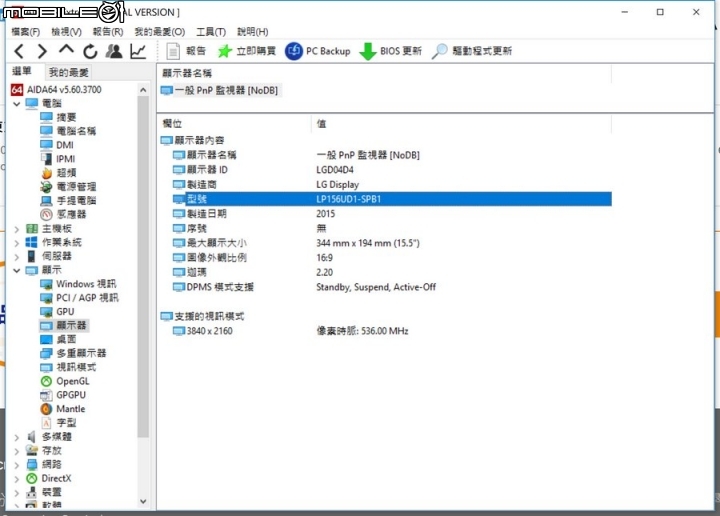720x516 pixels.
Task: Expand the 存放 tree node
Action: tap(17, 451)
